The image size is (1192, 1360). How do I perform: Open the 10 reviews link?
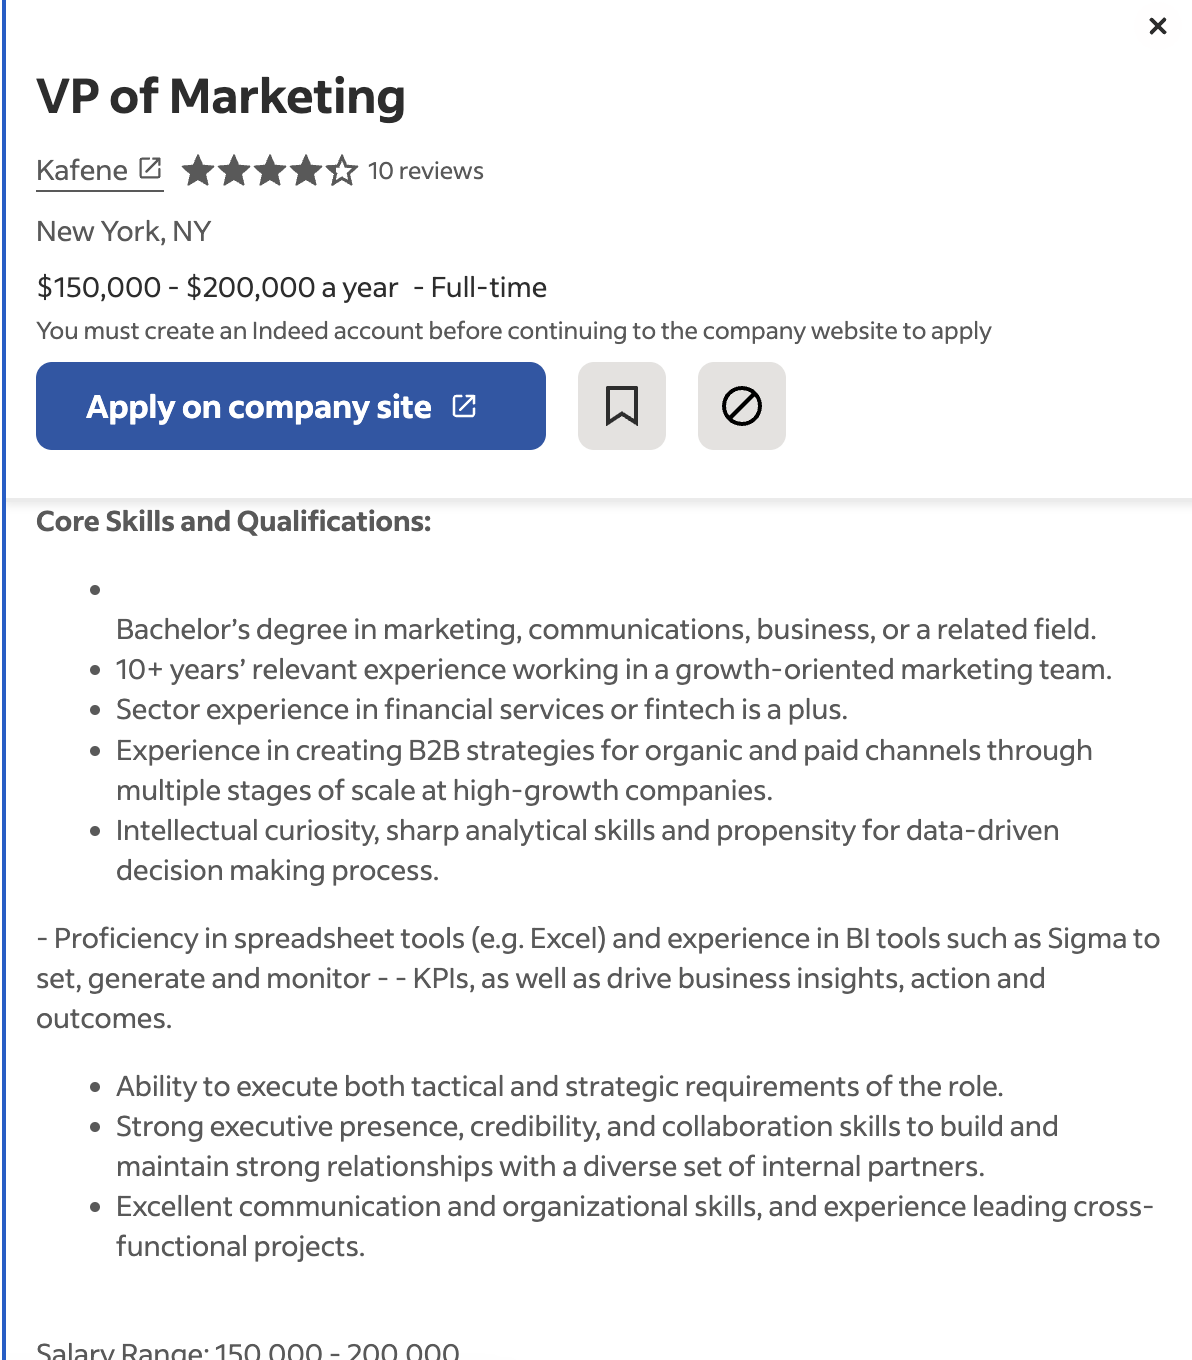click(426, 171)
